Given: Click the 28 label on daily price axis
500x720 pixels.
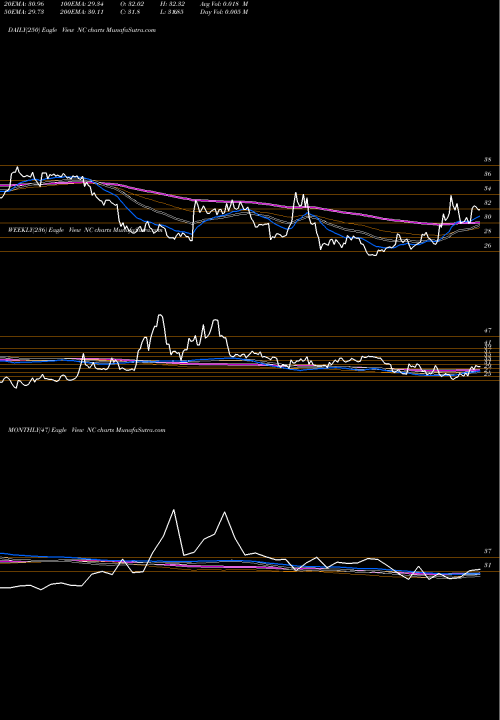Looking at the screenshot, I should [487, 231].
